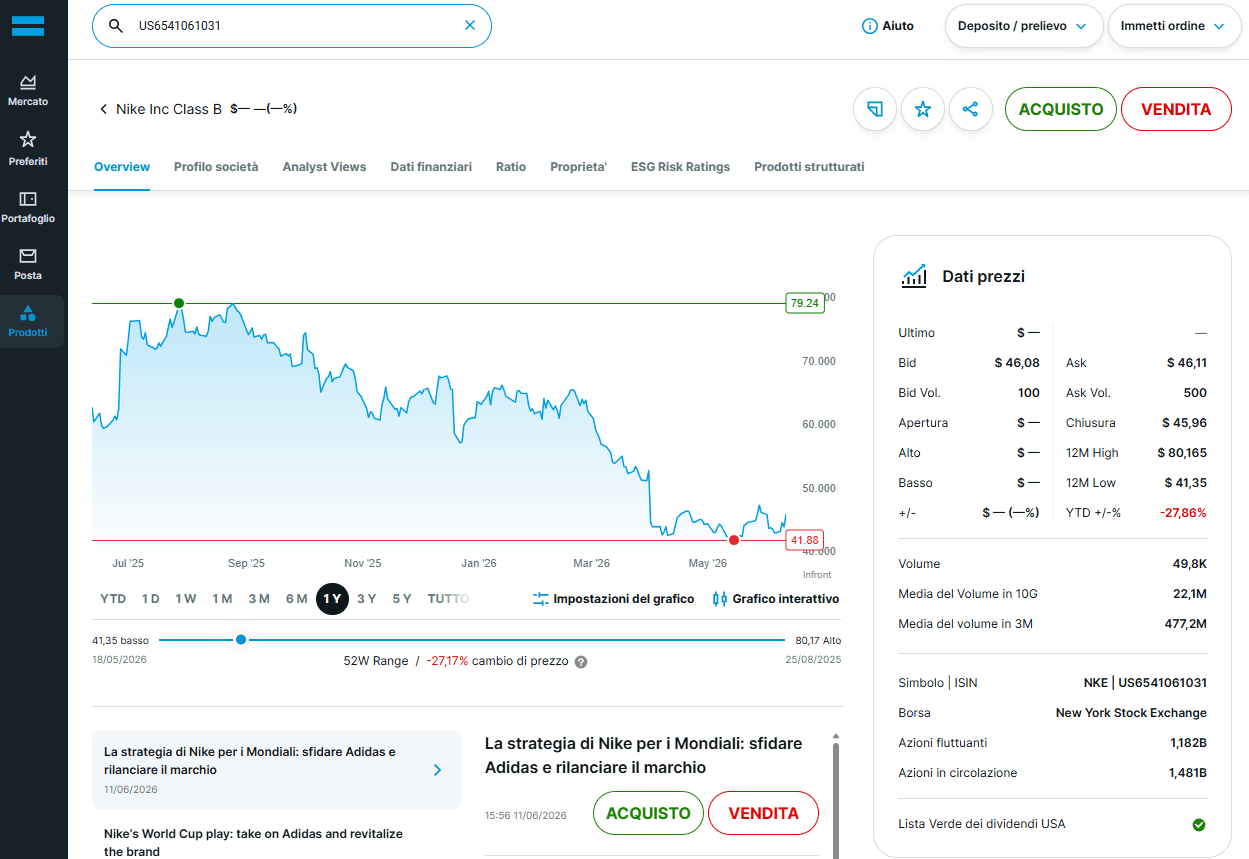Switch to the Overview tab
Viewport: 1249px width, 859px height.
(x=122, y=167)
